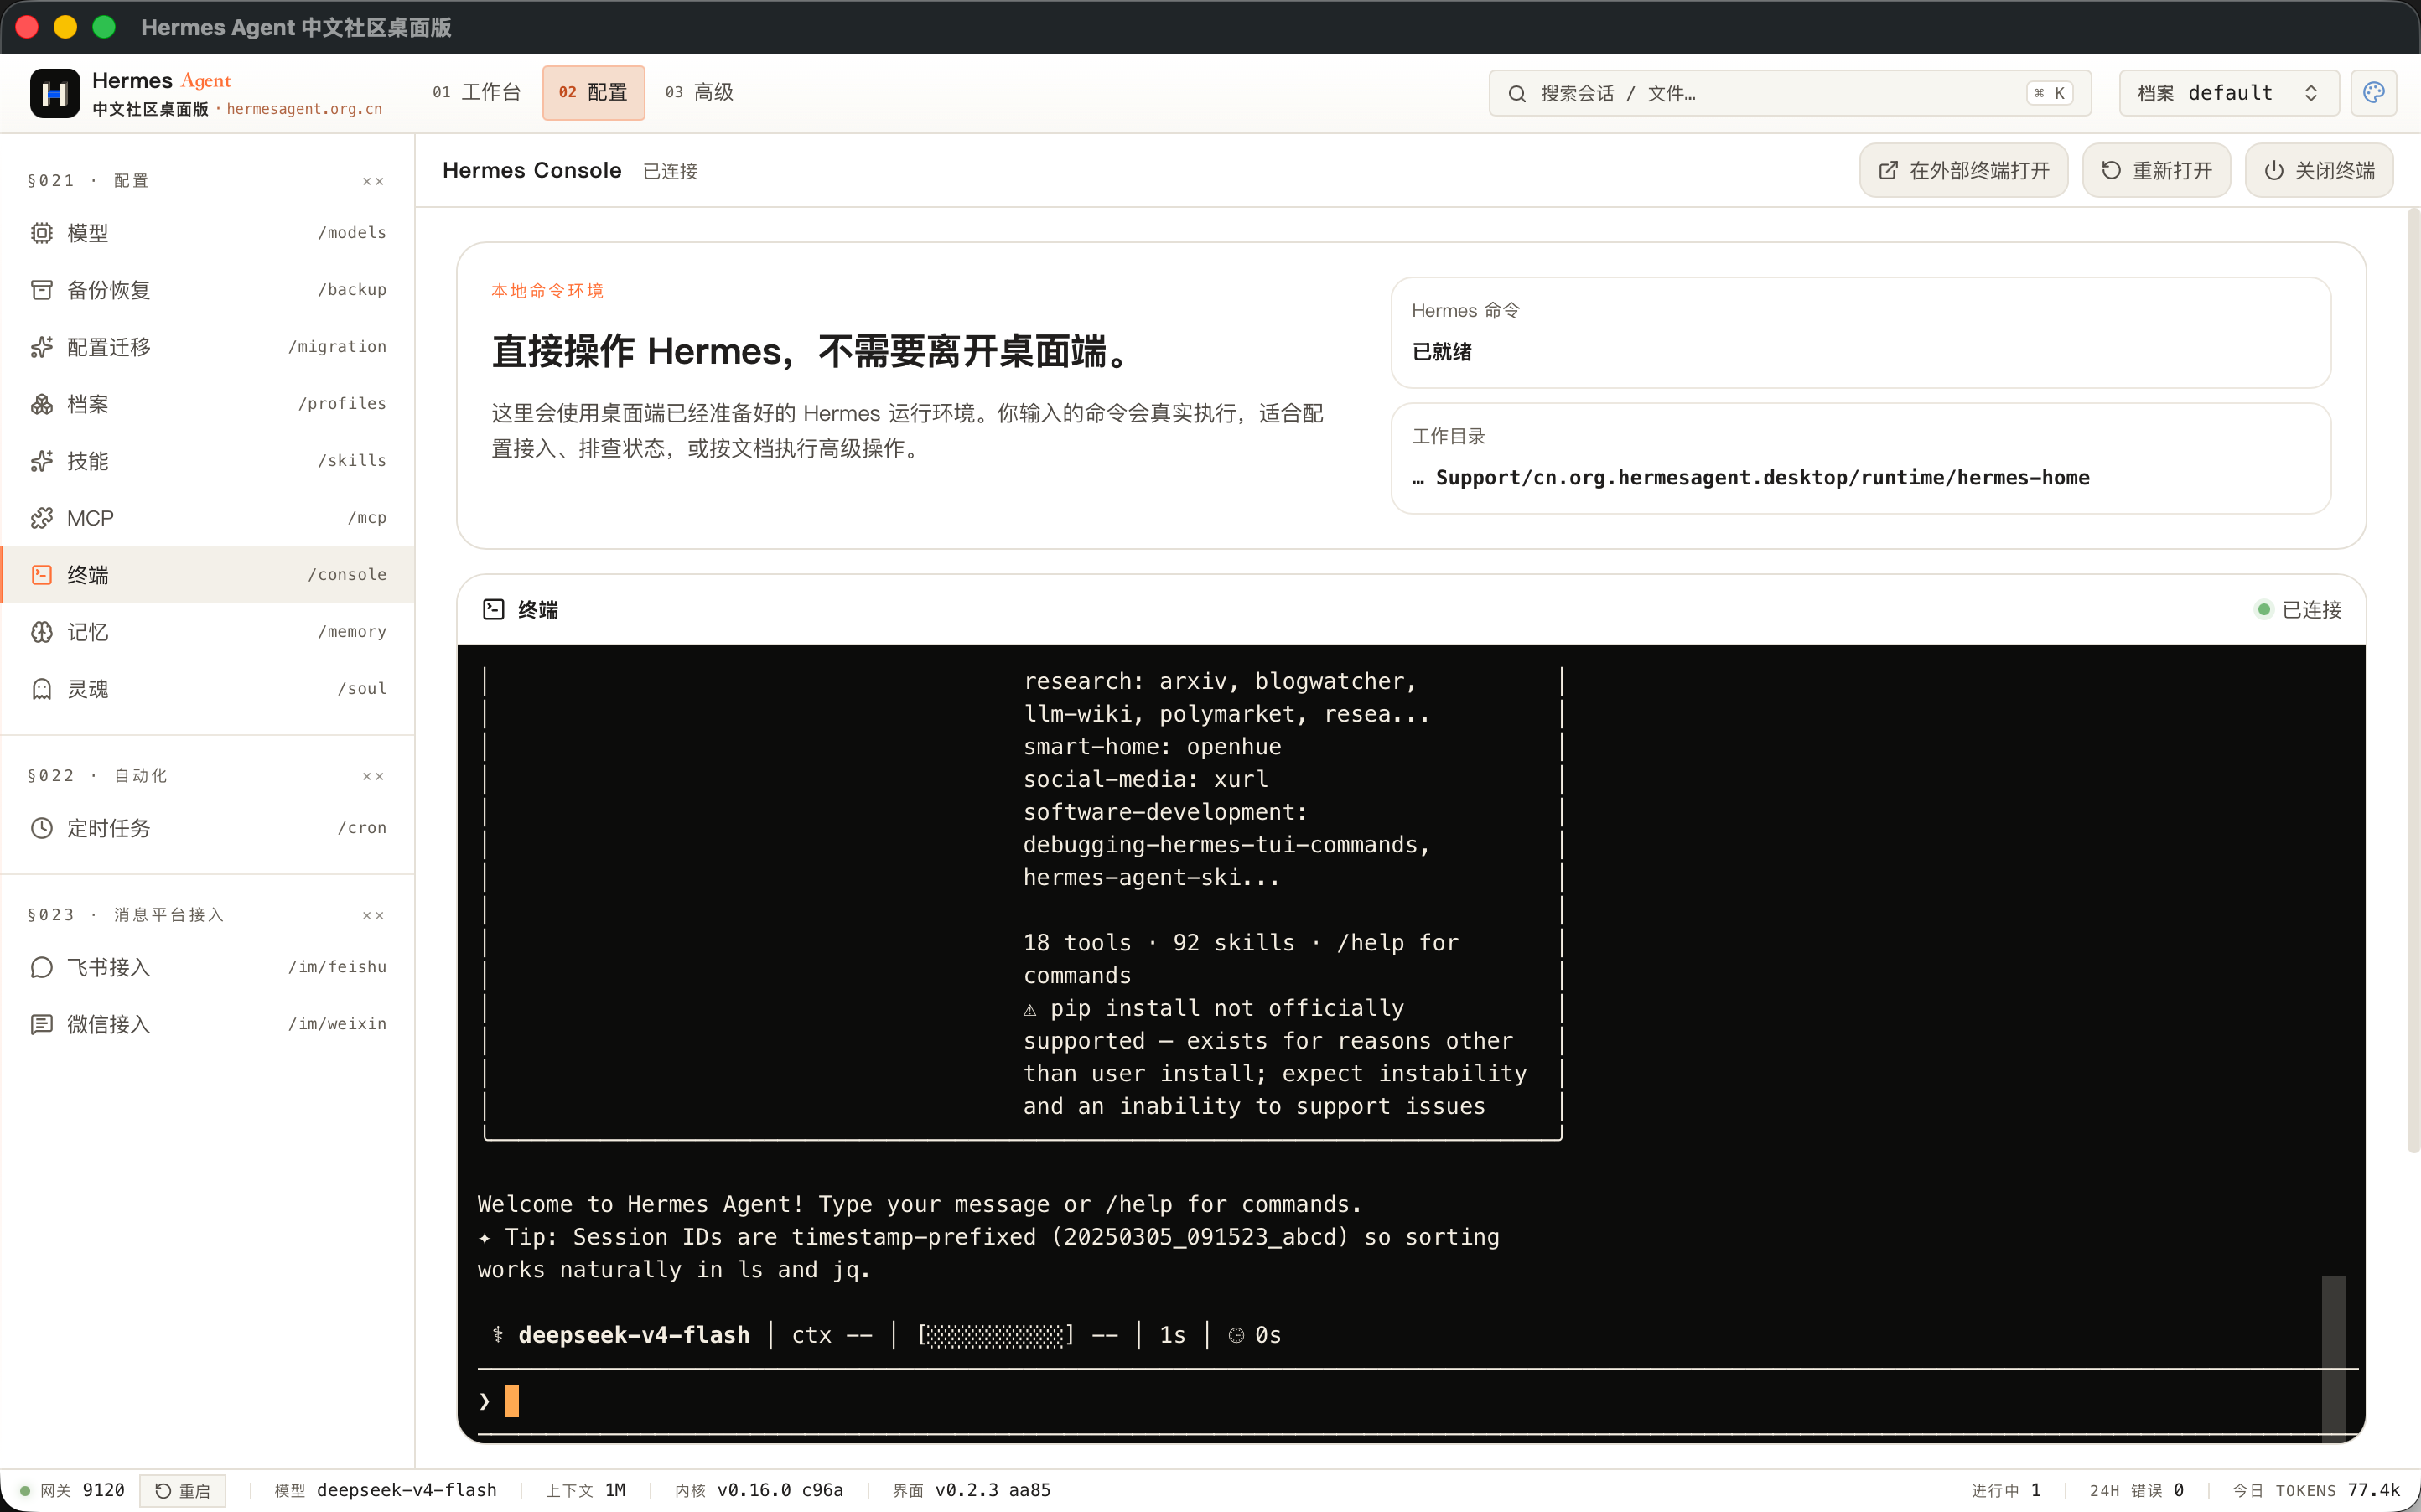2421x1512 pixels.
Task: Switch to the 01 工作台 tab
Action: tap(477, 93)
